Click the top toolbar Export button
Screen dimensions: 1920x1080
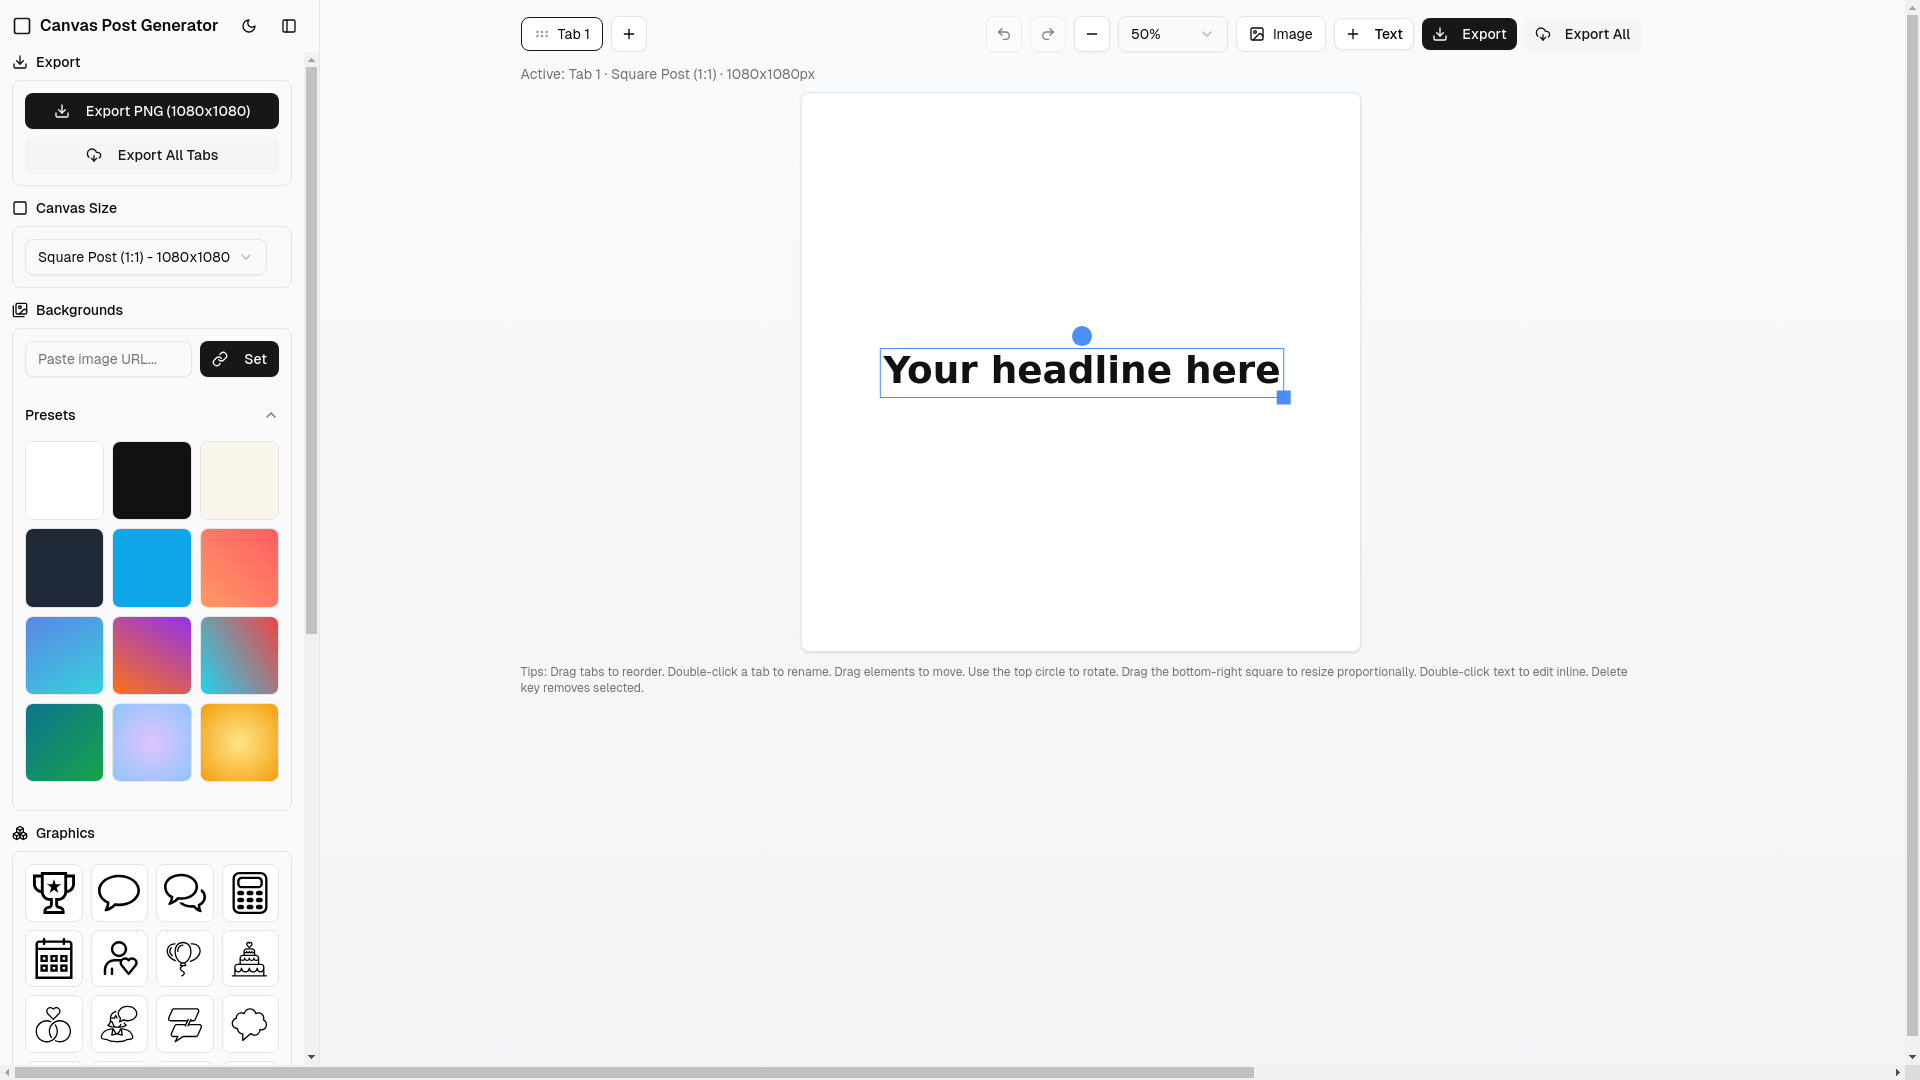[x=1469, y=34]
